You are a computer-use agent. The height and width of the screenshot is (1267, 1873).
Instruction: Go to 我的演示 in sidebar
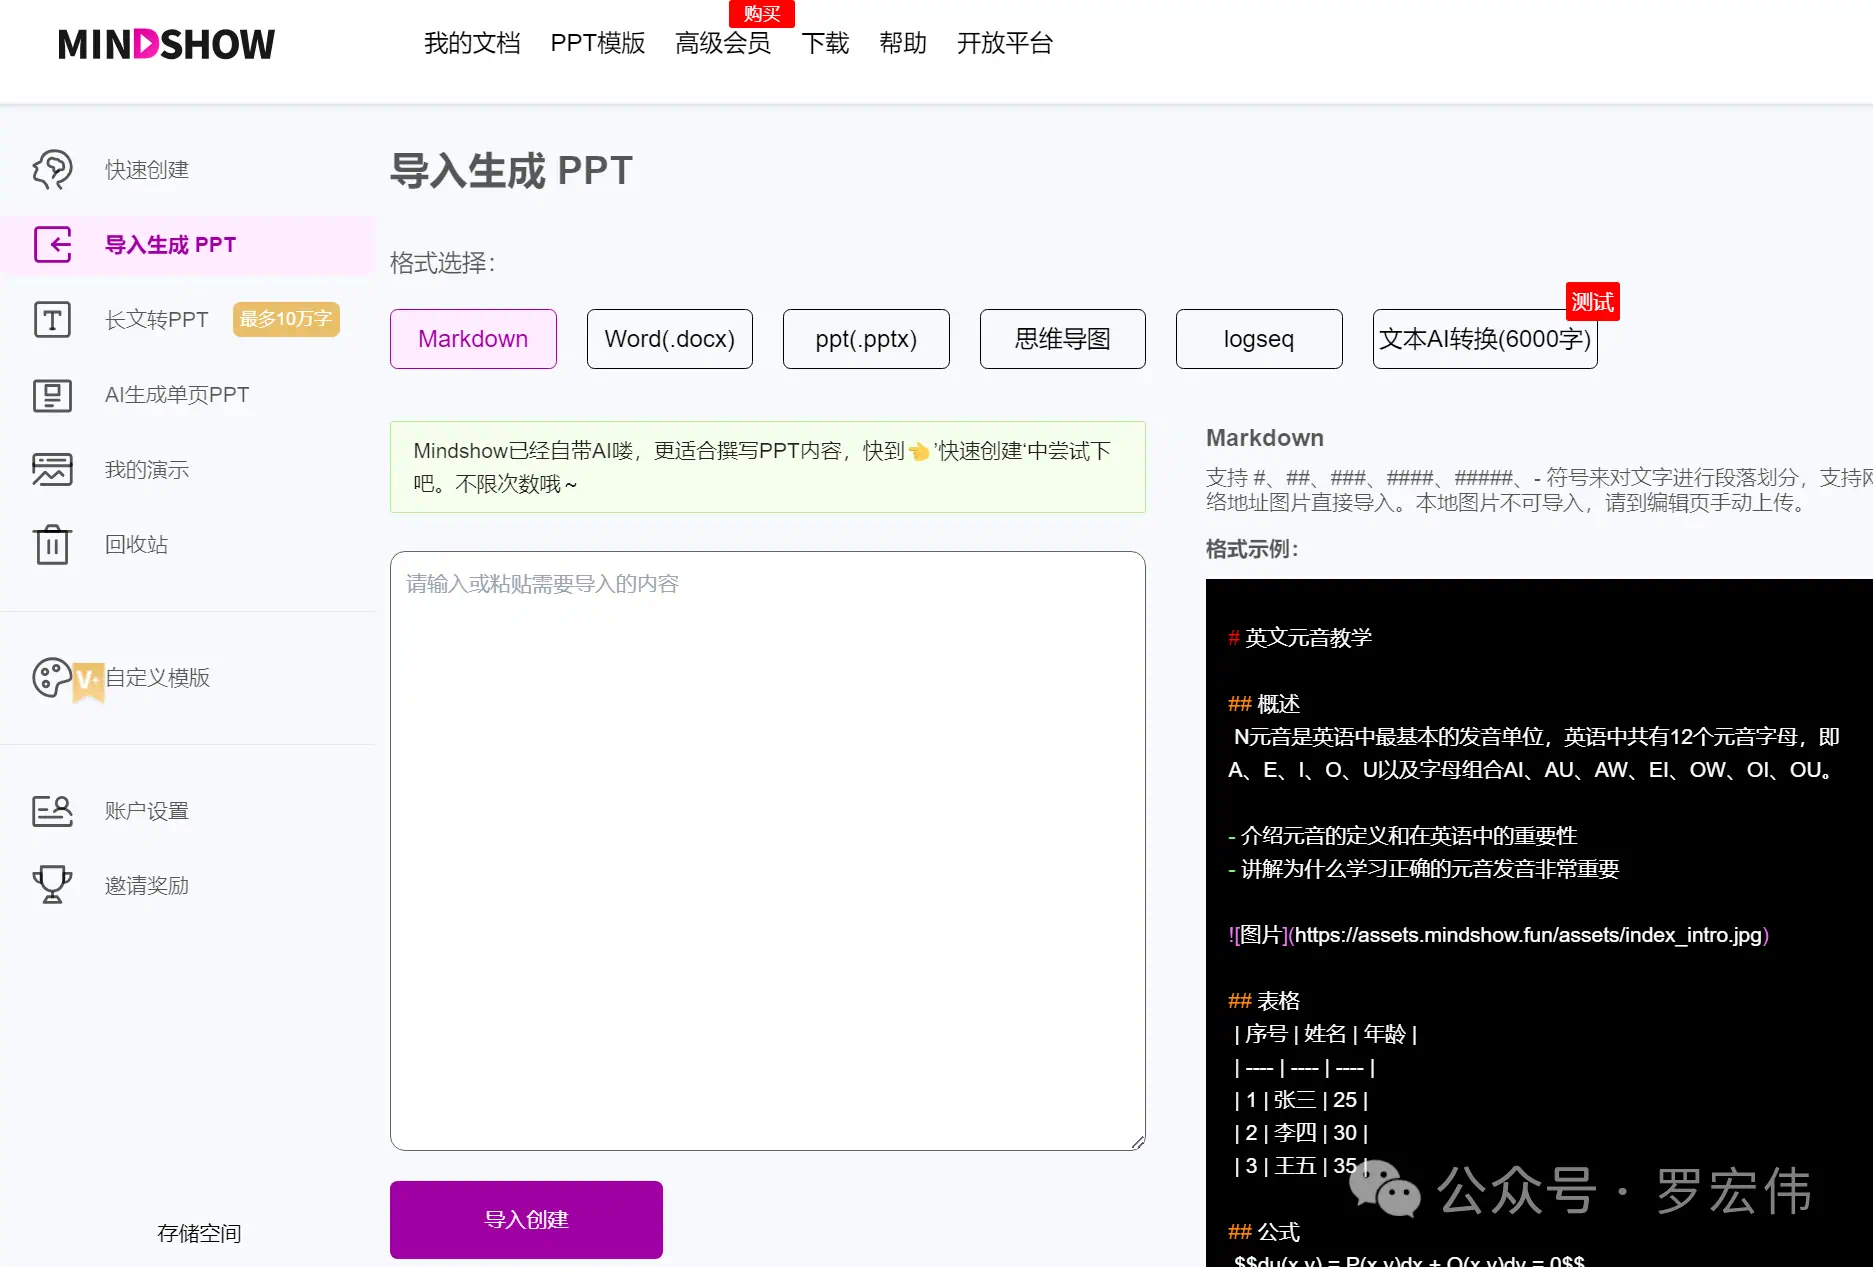[x=147, y=470]
